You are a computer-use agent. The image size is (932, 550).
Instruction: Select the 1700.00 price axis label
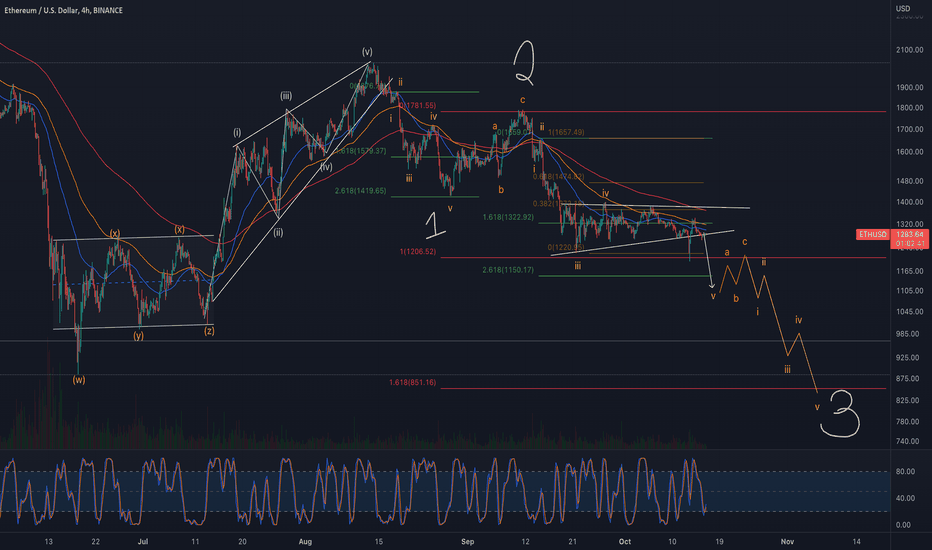909,129
